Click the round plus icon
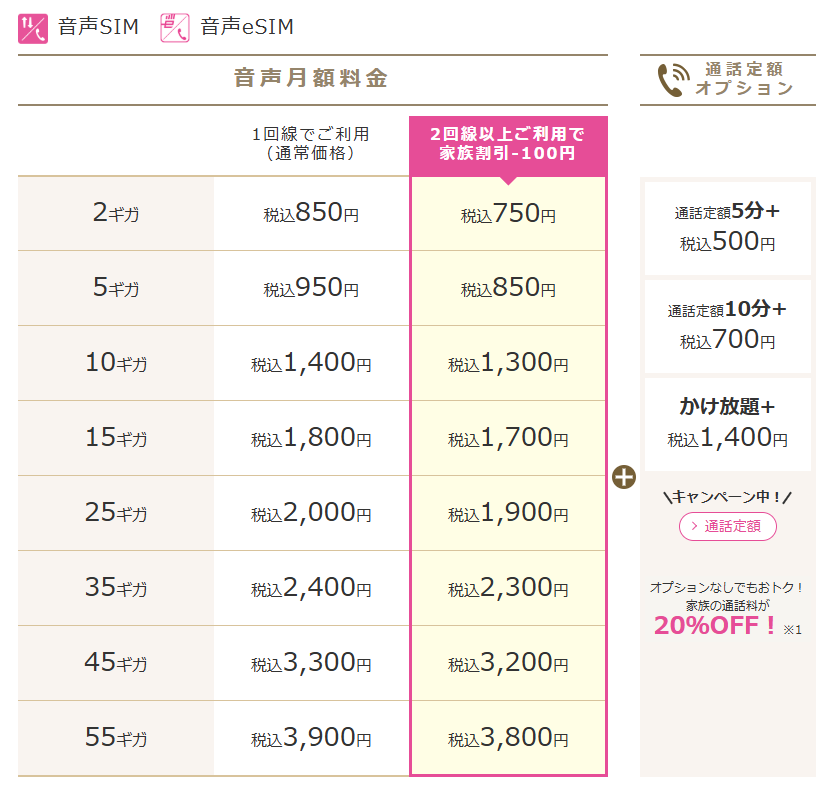Screen dimensions: 832x785 pyautogui.click(x=624, y=477)
